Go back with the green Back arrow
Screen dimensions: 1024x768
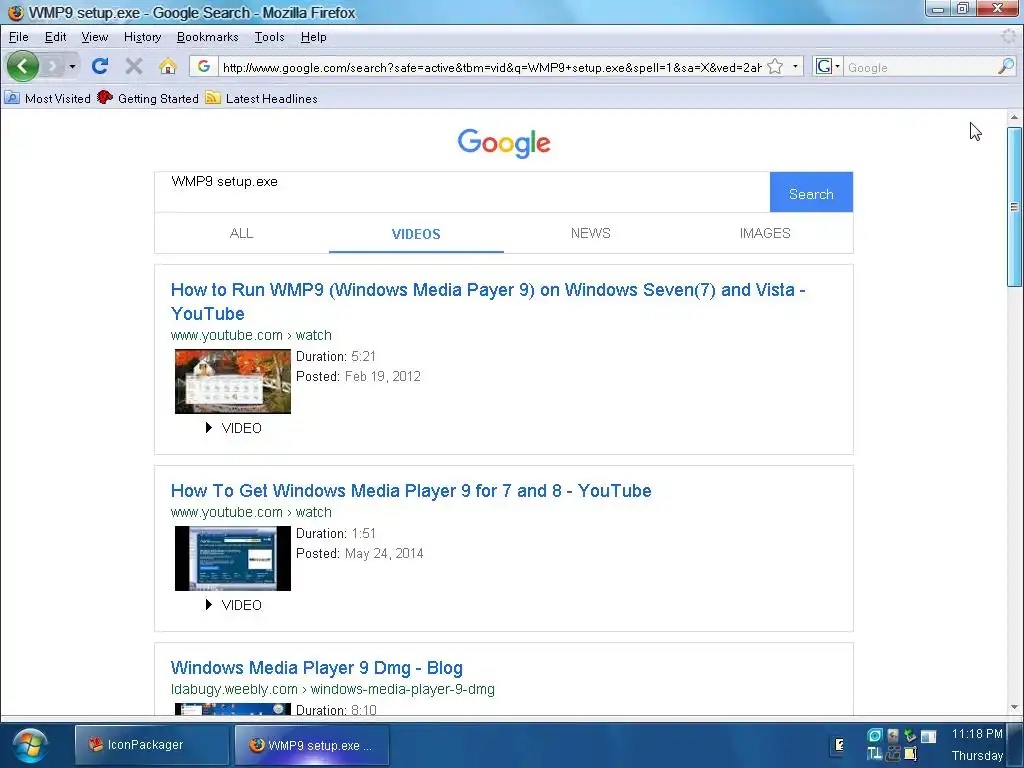tap(23, 66)
